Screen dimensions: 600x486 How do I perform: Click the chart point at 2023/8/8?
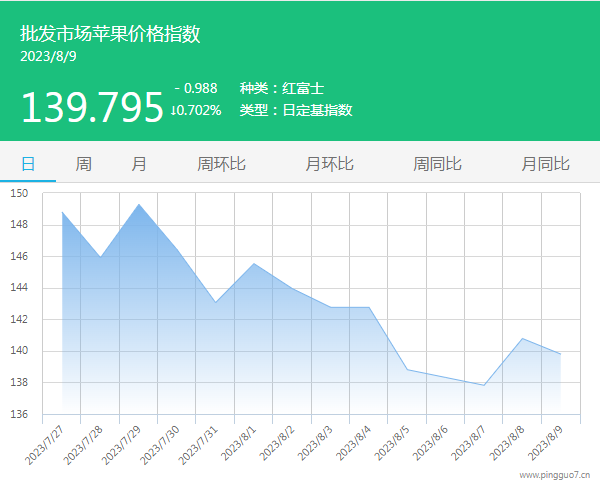click(522, 338)
